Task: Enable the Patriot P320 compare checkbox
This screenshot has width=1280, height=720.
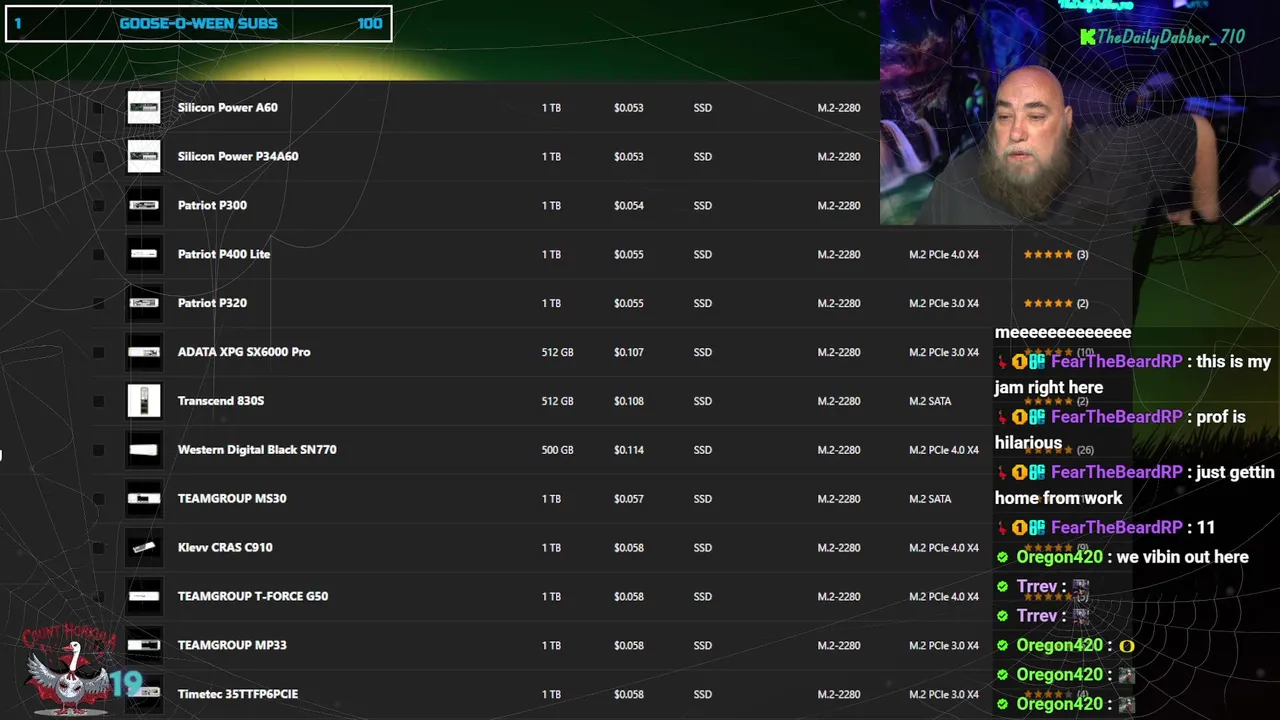Action: (x=98, y=304)
